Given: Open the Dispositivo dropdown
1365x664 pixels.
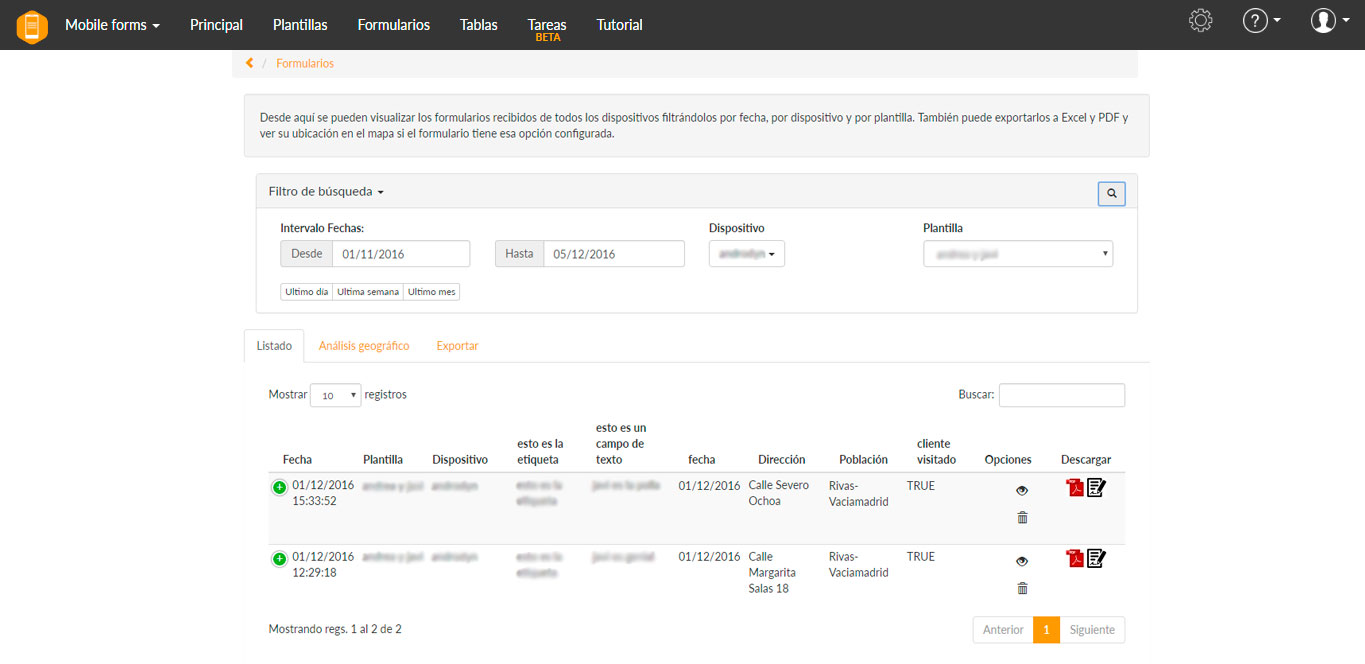Looking at the screenshot, I should (746, 254).
